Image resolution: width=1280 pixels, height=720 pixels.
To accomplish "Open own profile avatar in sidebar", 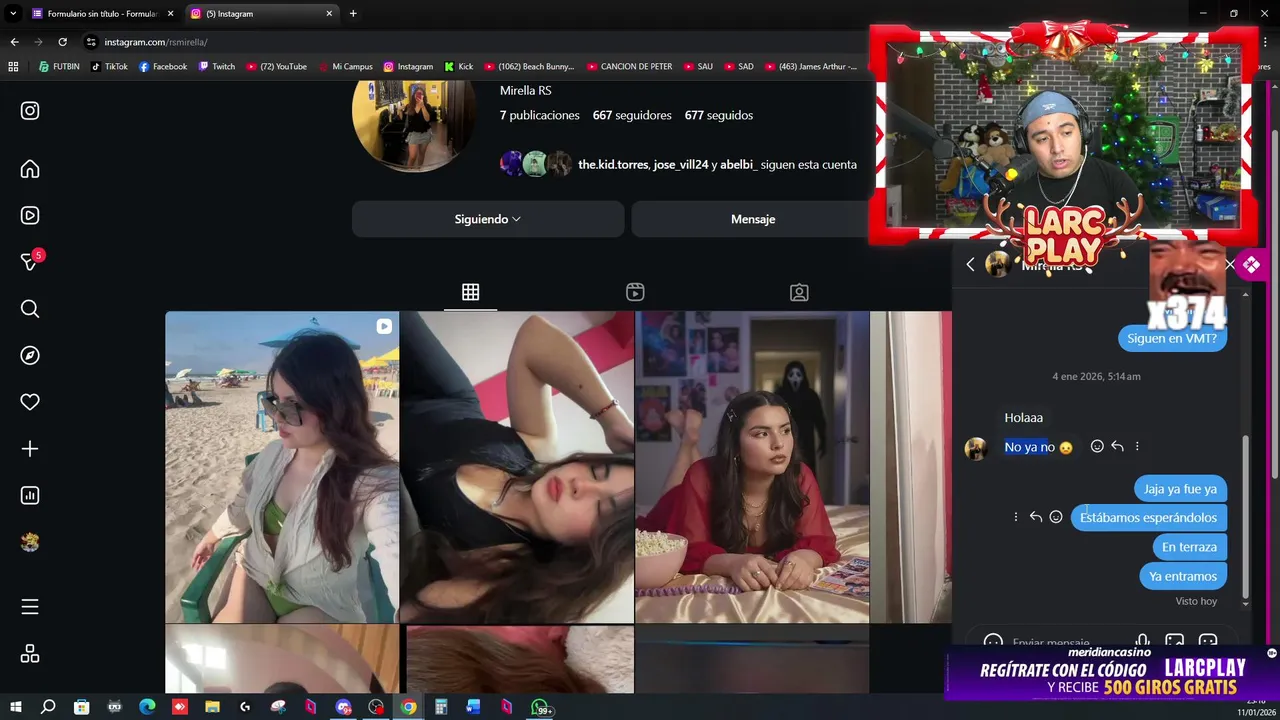I will coord(30,542).
